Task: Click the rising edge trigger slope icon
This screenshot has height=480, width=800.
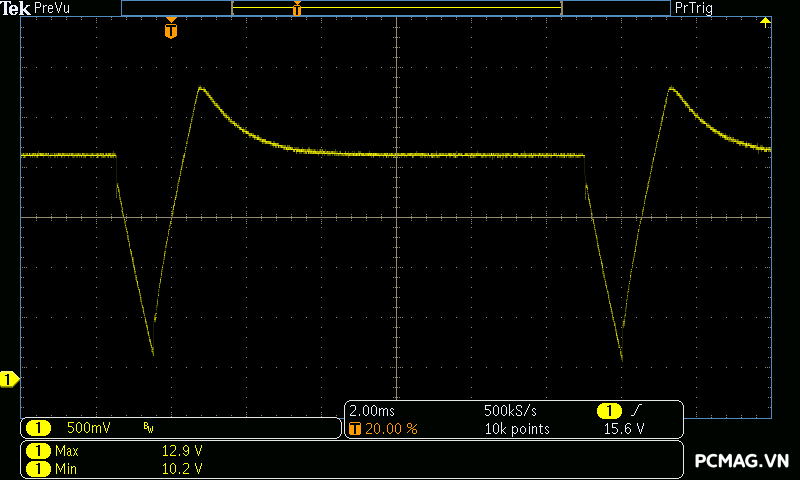Action: (637, 411)
